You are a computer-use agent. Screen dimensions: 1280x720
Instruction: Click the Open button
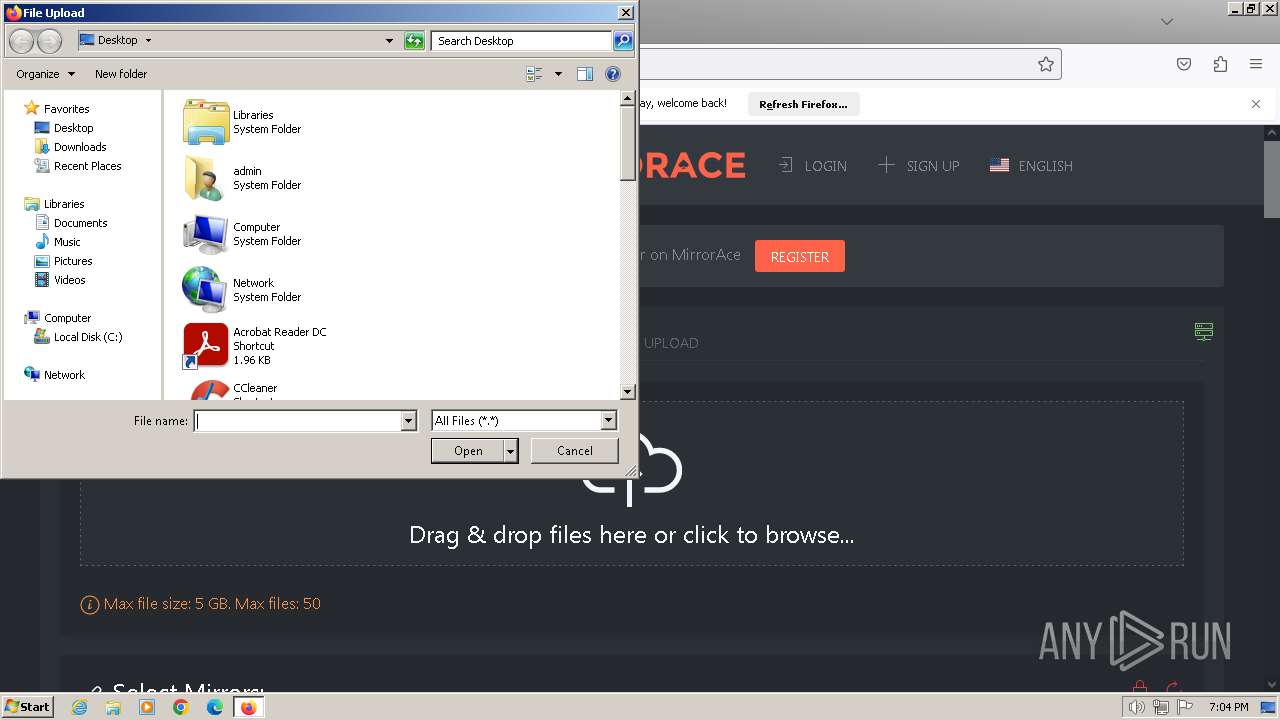coord(468,451)
